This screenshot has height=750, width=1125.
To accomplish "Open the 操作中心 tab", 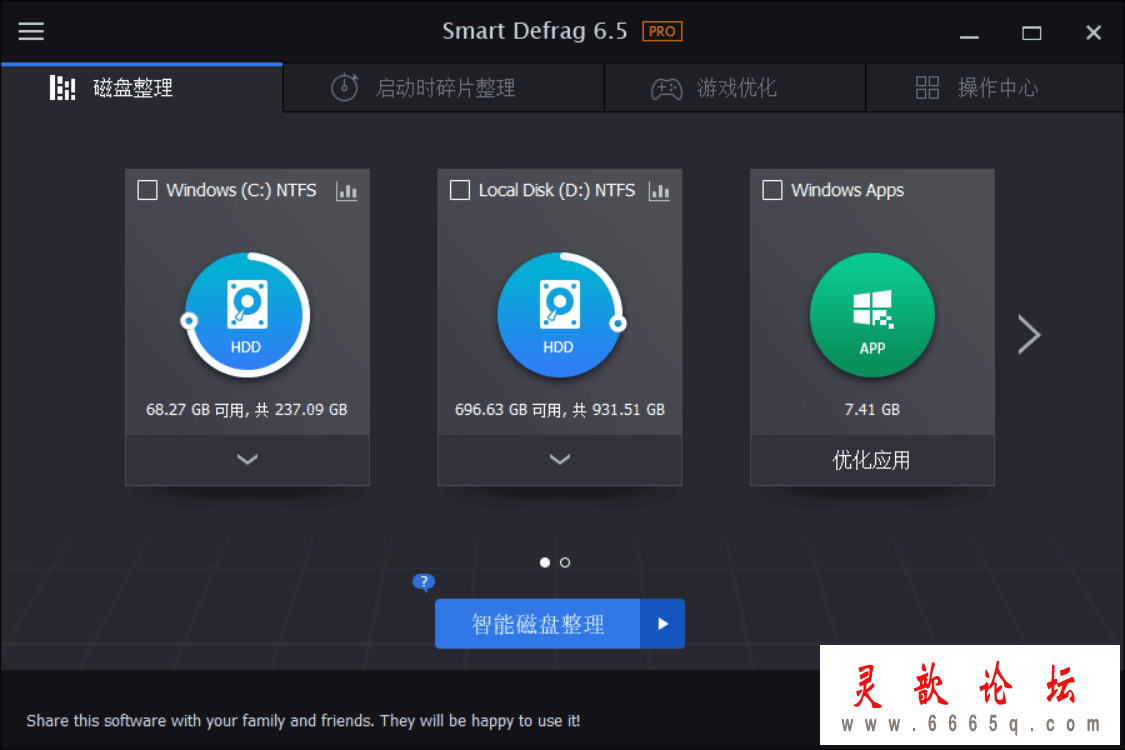I will tap(994, 88).
